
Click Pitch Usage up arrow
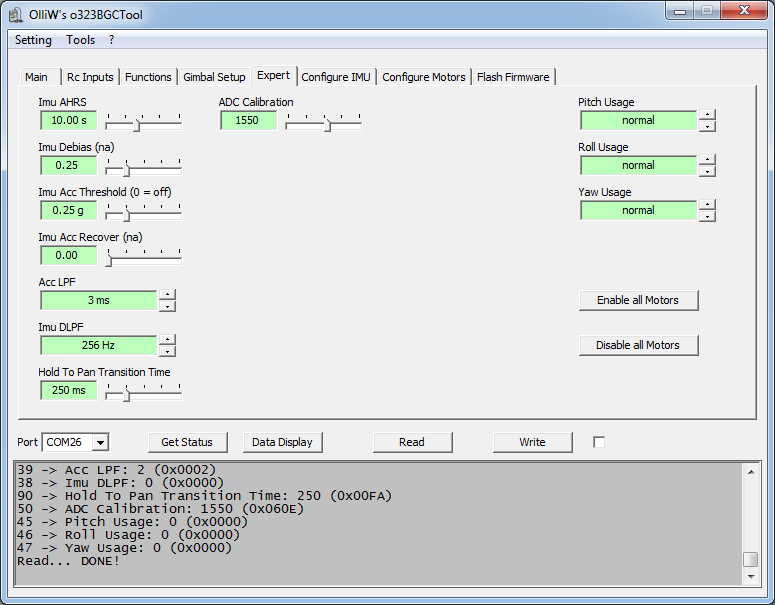pos(707,115)
